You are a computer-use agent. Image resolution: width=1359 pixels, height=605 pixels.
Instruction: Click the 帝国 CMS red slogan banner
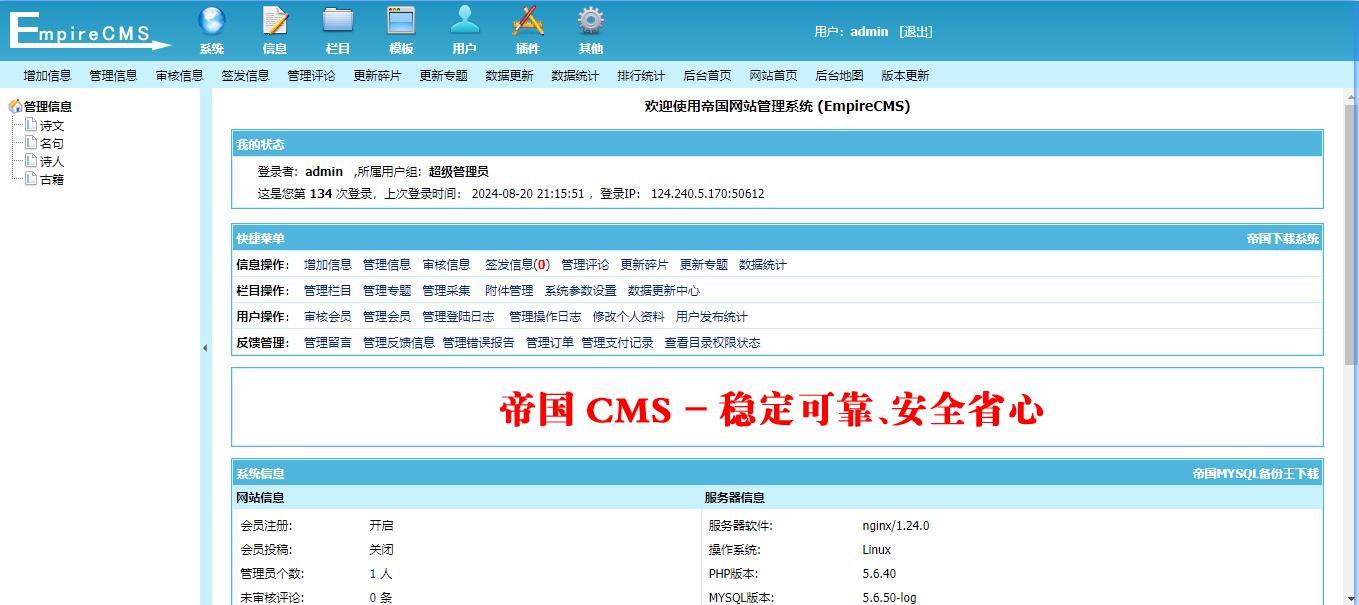[771, 410]
